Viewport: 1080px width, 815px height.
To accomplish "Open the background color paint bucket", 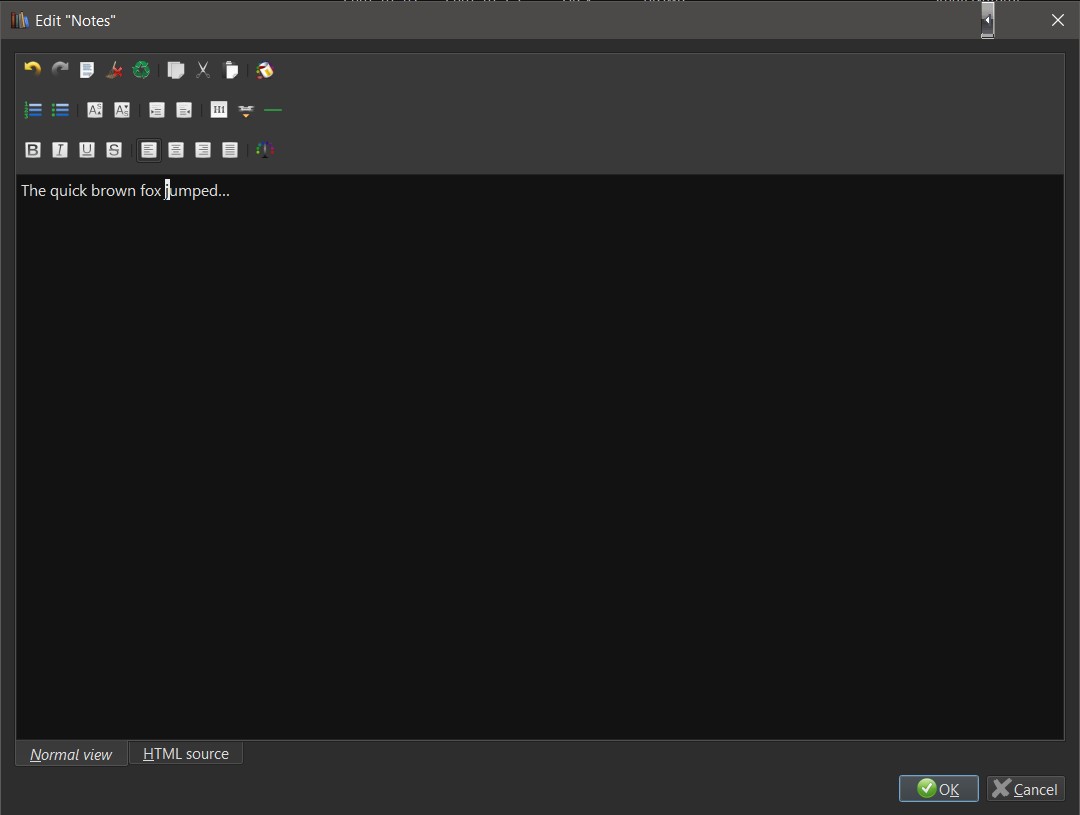I will point(264,70).
